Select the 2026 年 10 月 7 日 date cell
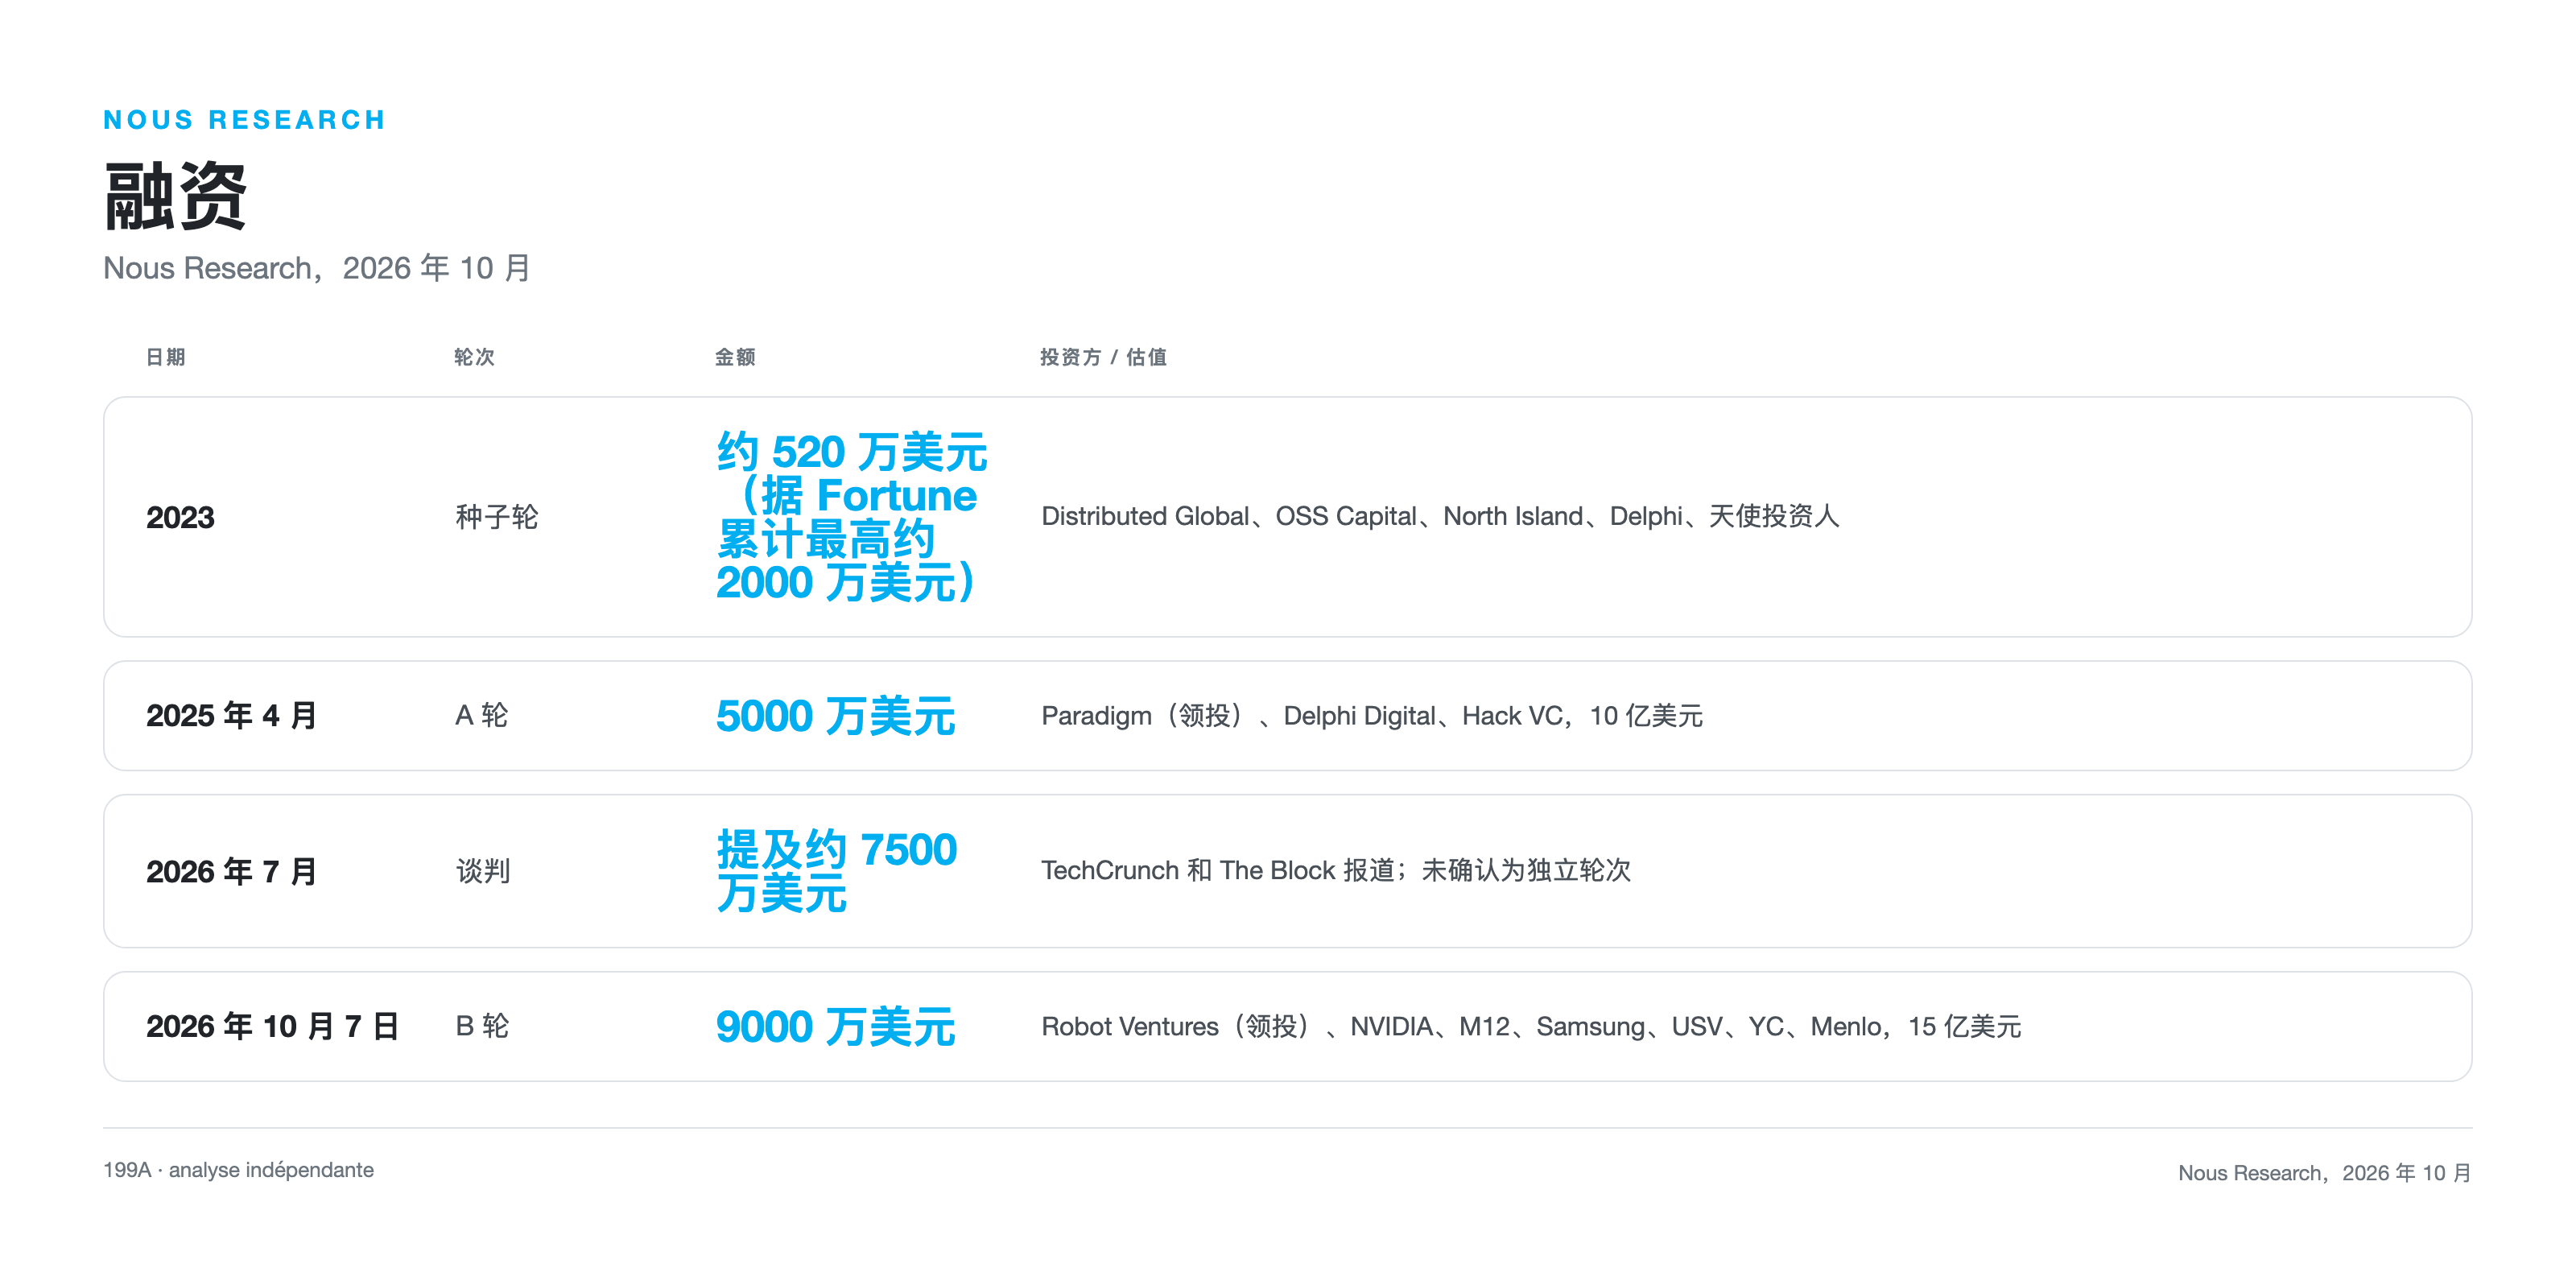The image size is (2576, 1264). click(273, 1026)
